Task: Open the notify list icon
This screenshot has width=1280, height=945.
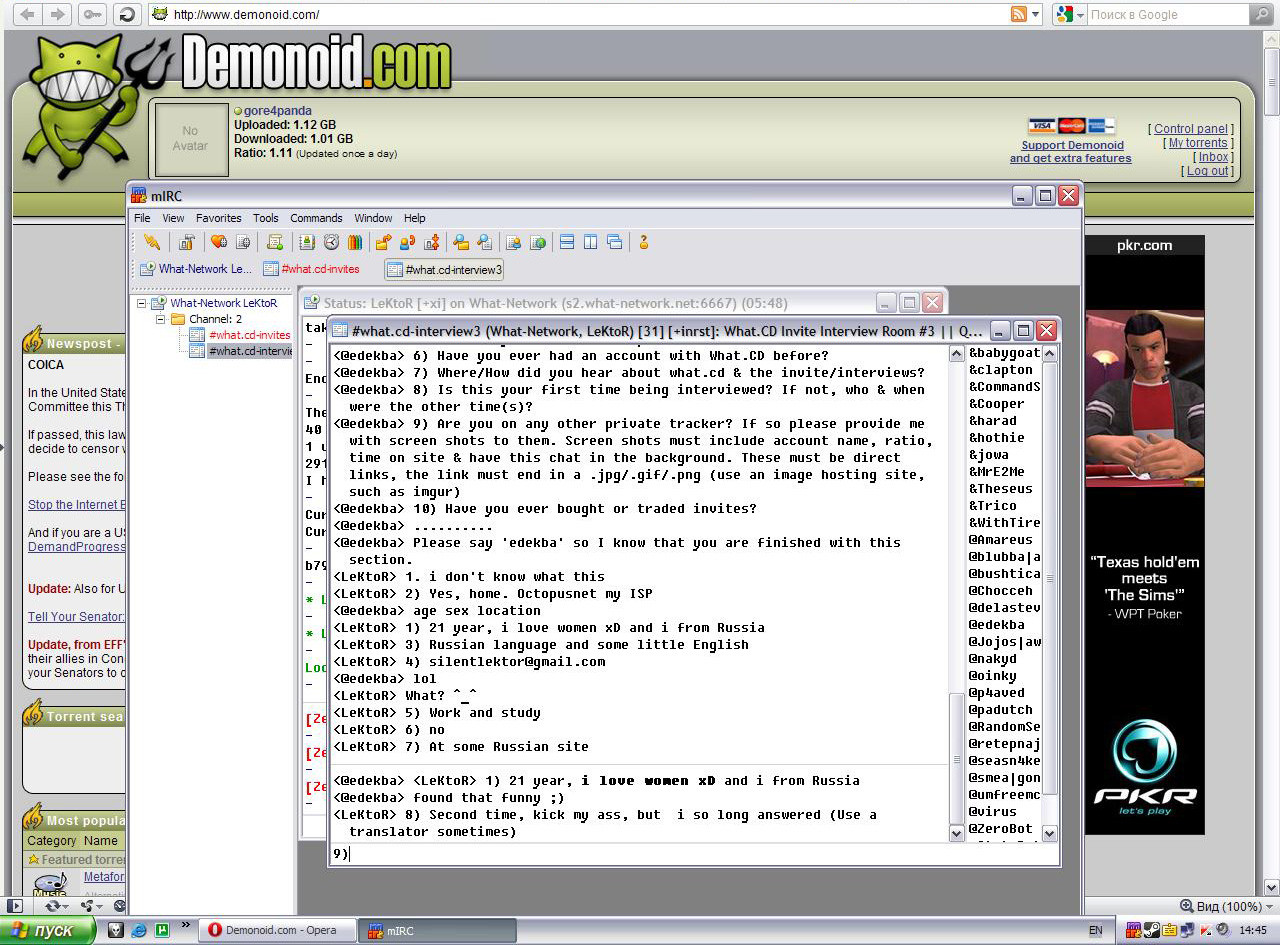Action: (x=513, y=242)
